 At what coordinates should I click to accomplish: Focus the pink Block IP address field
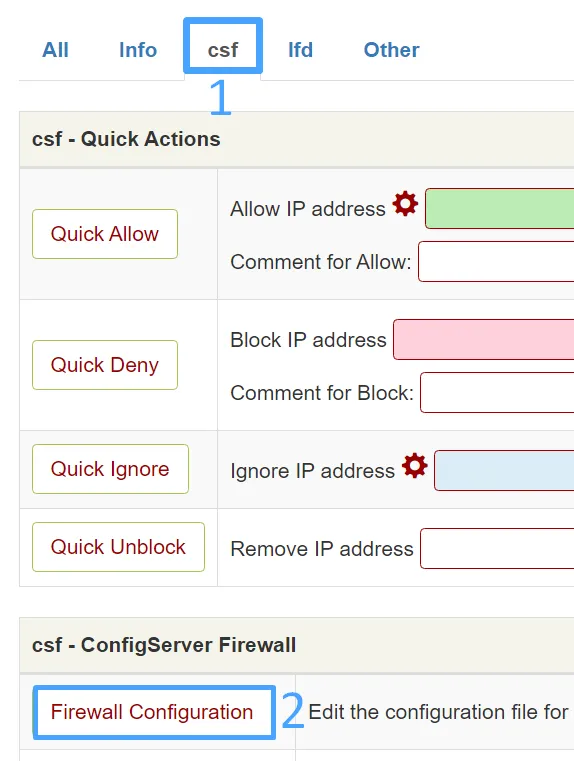(484, 340)
